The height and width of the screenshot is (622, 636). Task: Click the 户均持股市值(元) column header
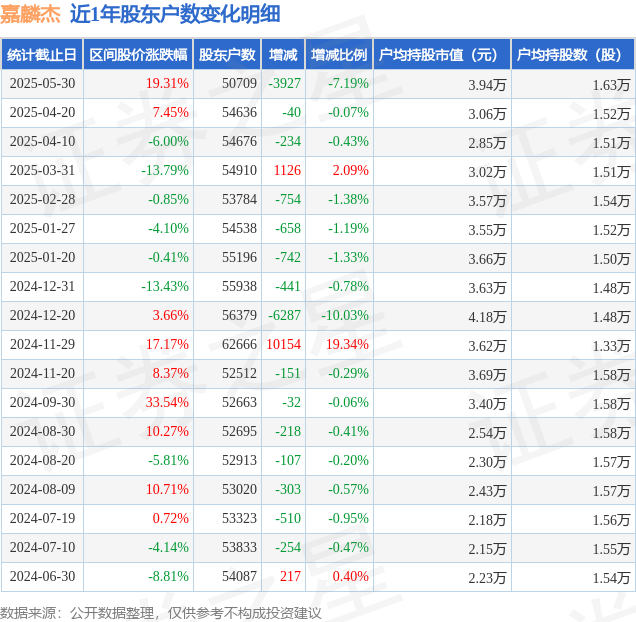[442, 54]
